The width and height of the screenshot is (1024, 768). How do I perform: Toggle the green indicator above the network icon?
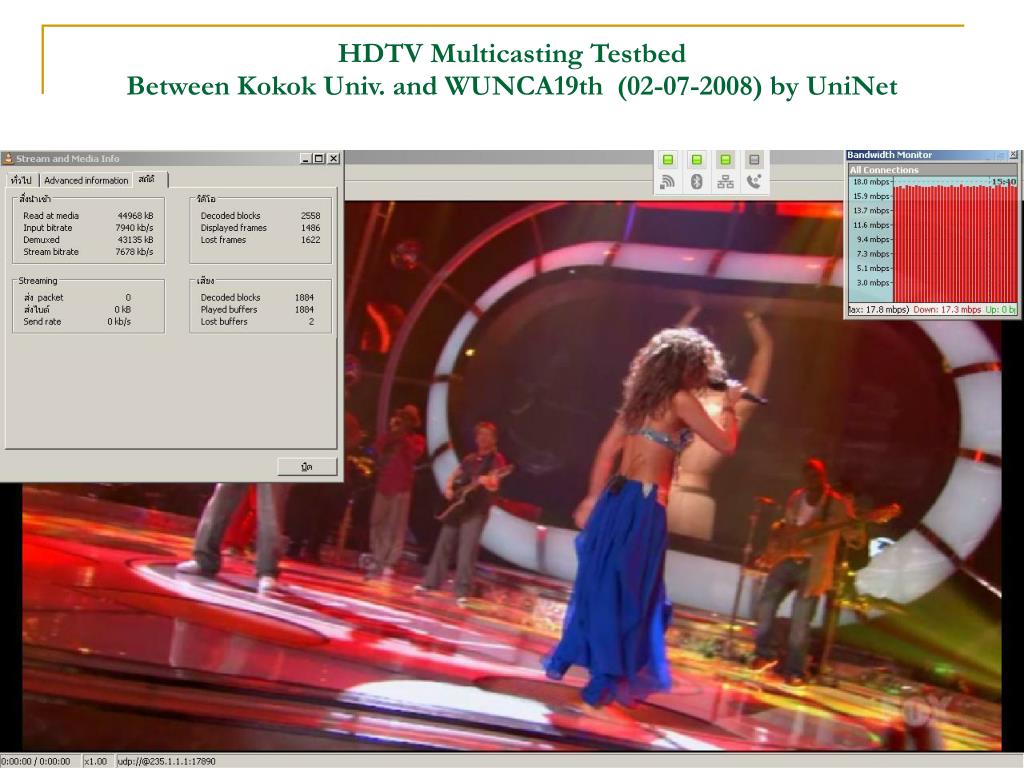[x=725, y=159]
